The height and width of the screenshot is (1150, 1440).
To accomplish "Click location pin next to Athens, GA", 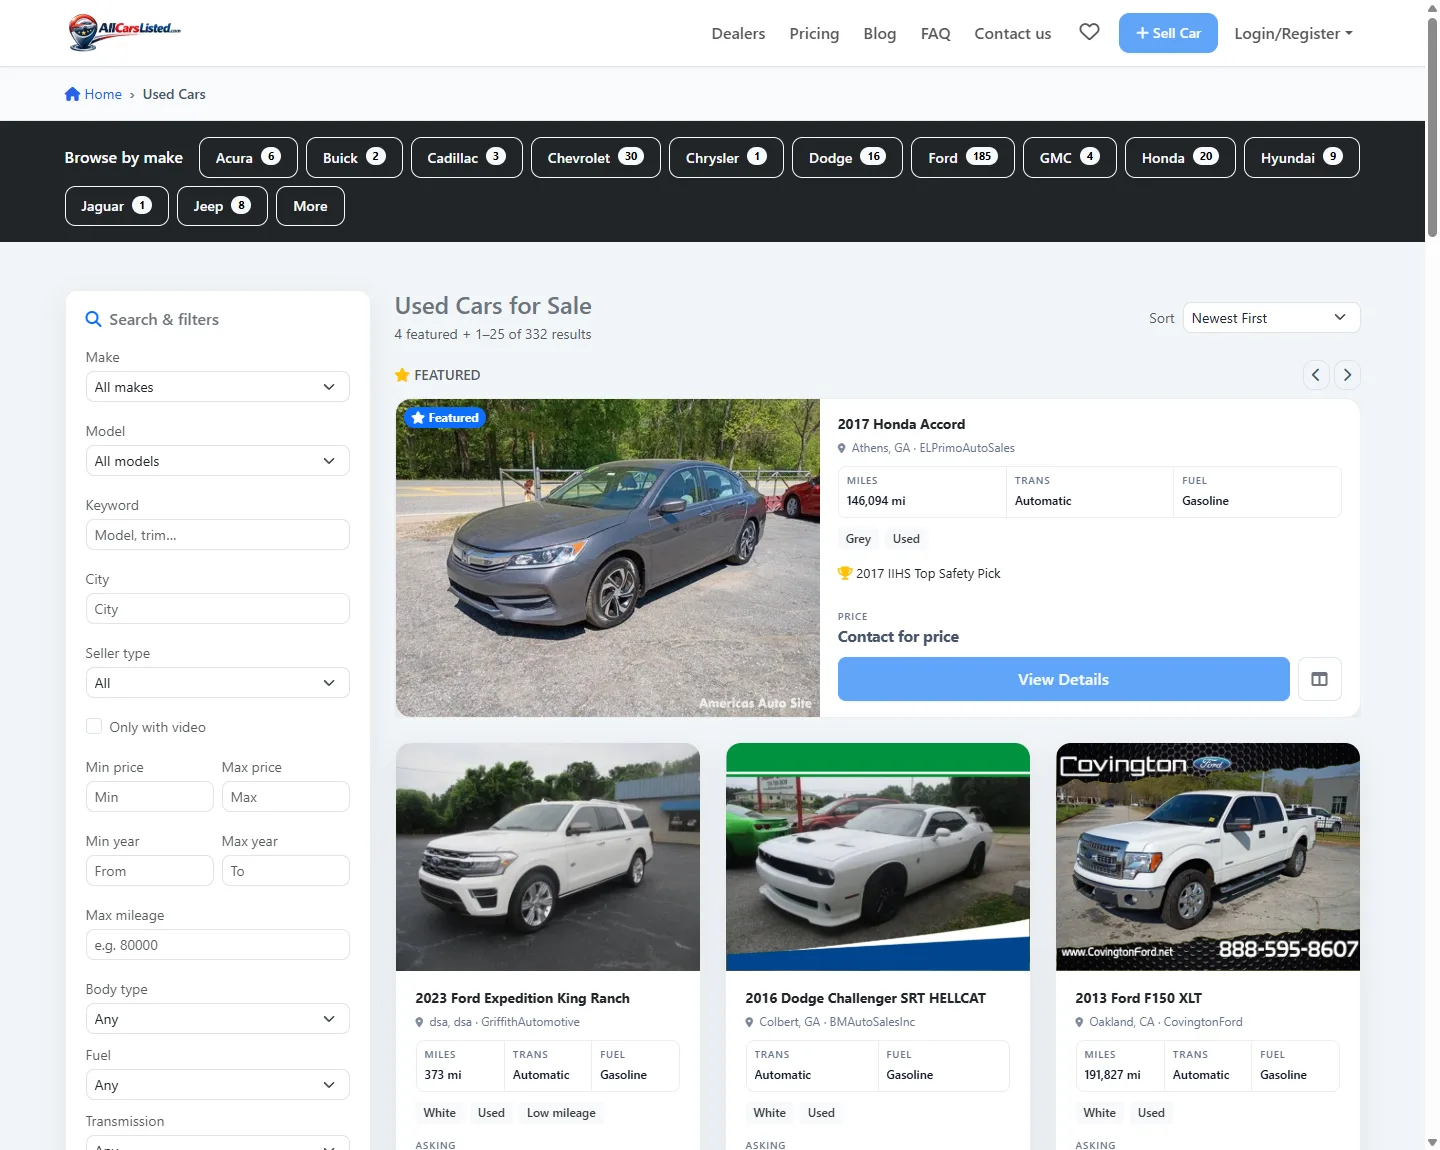I will pos(842,448).
